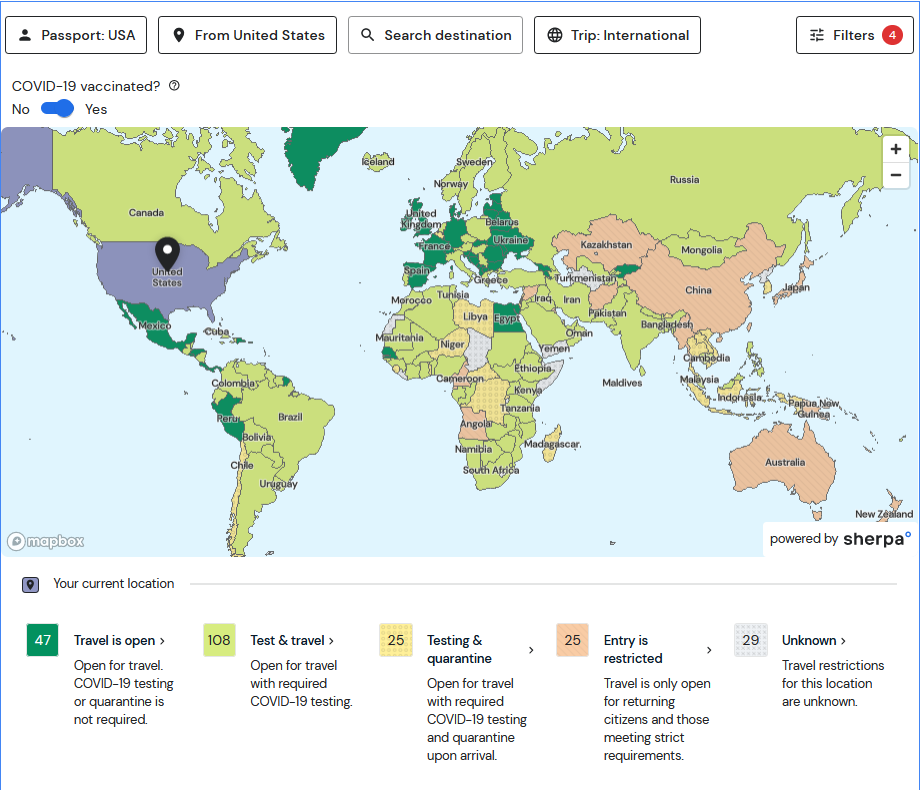922x790 pixels.
Task: Click the current location legend icon
Action: (30, 584)
